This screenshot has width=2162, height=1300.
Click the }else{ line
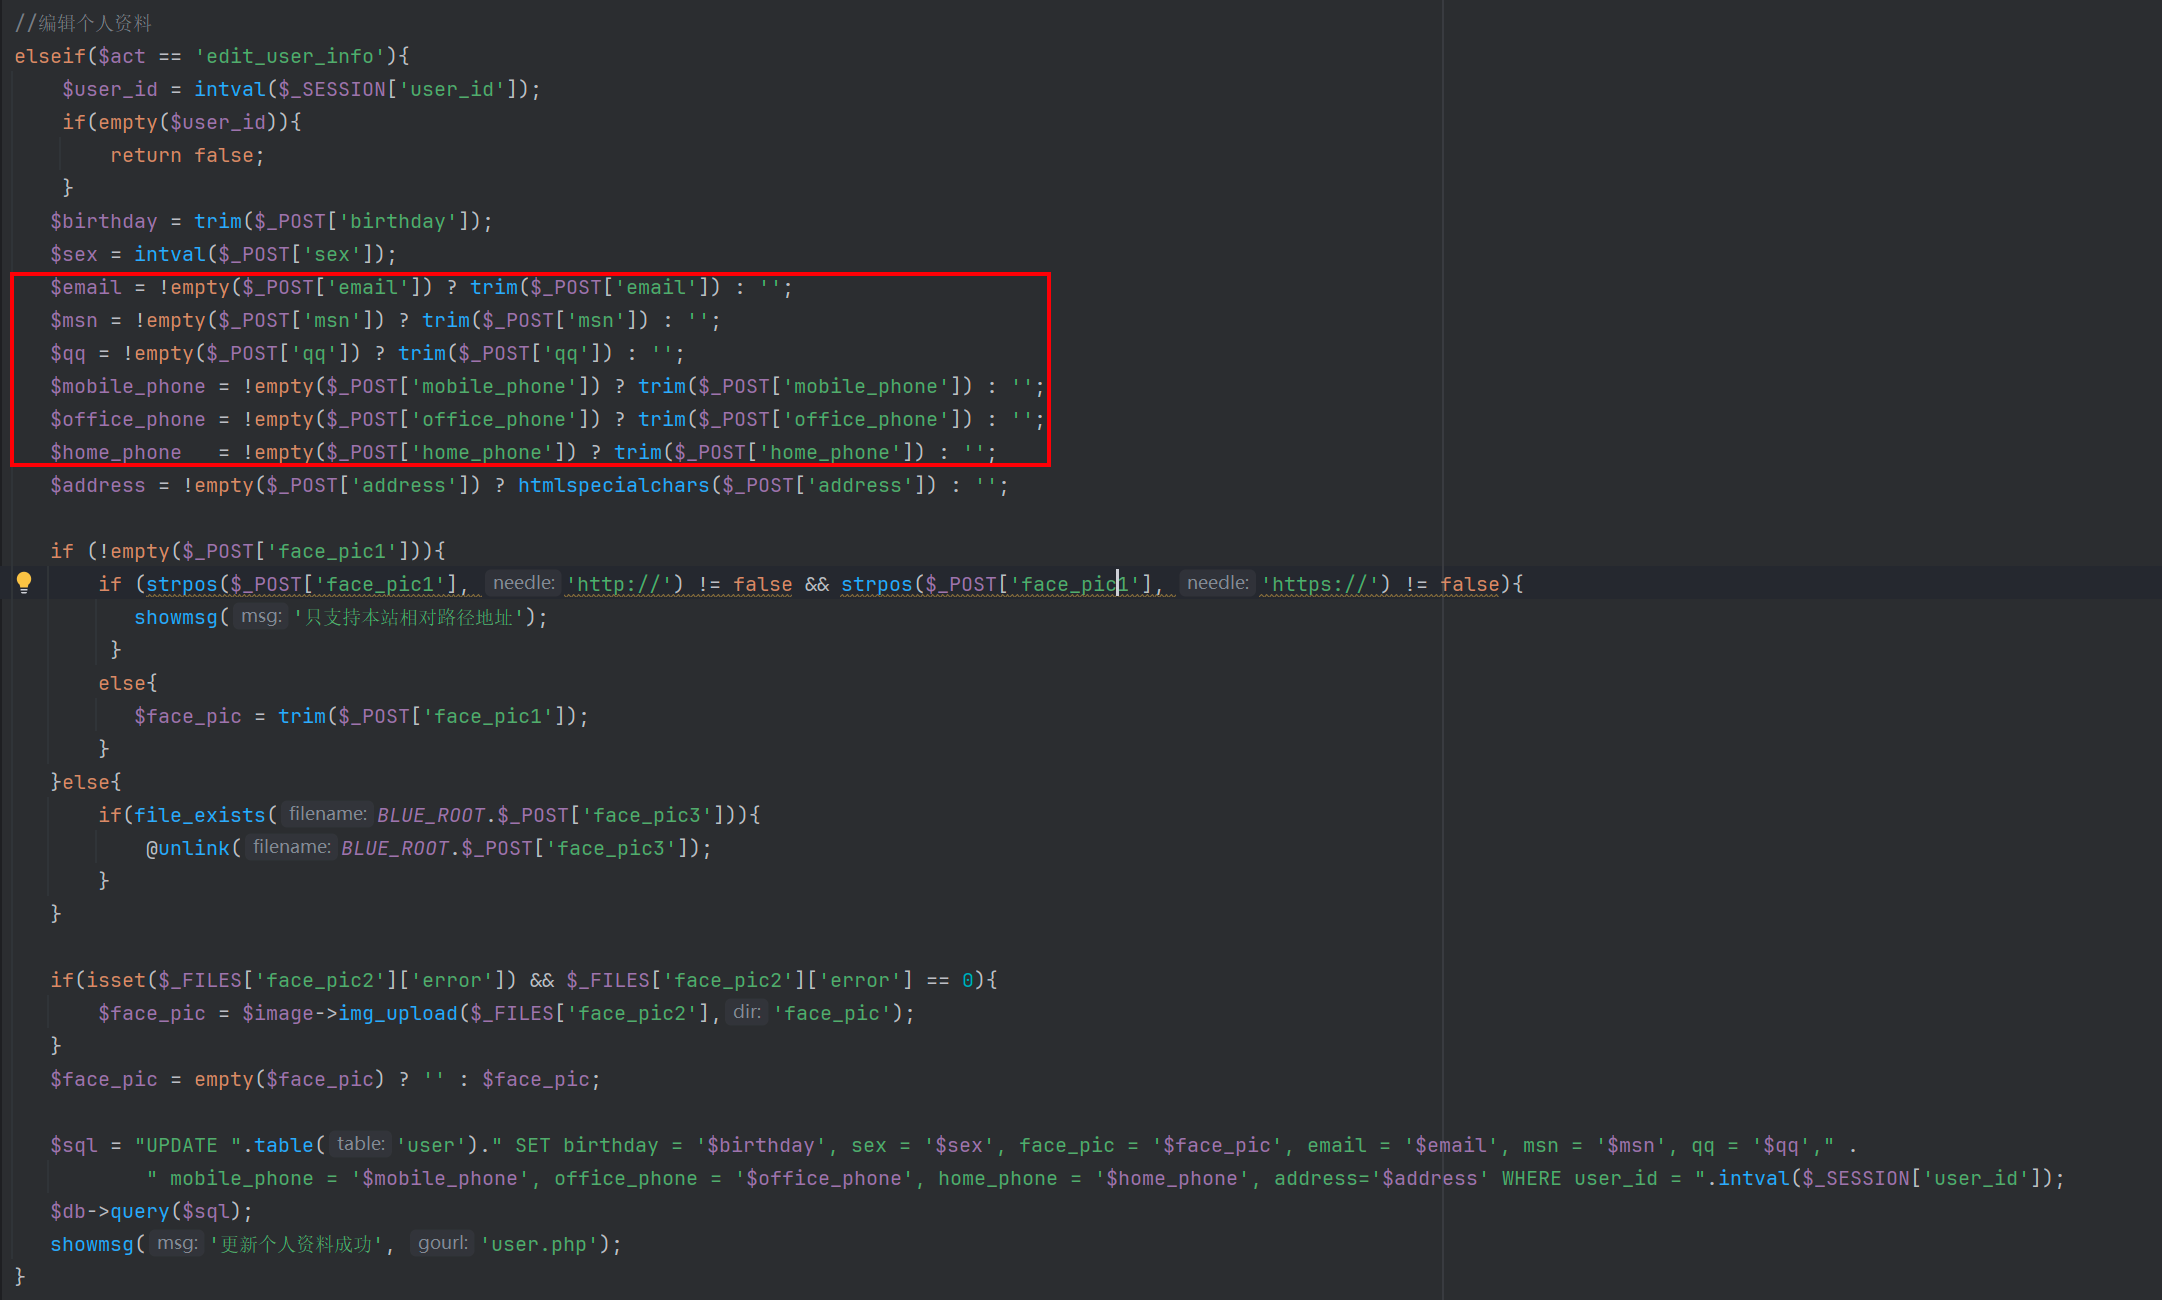coord(86,782)
